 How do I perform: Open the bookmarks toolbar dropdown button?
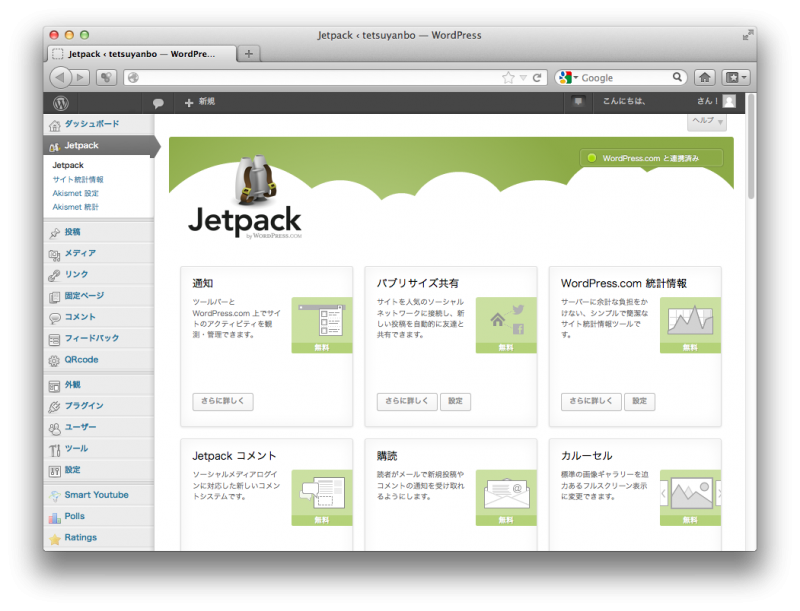pos(735,78)
